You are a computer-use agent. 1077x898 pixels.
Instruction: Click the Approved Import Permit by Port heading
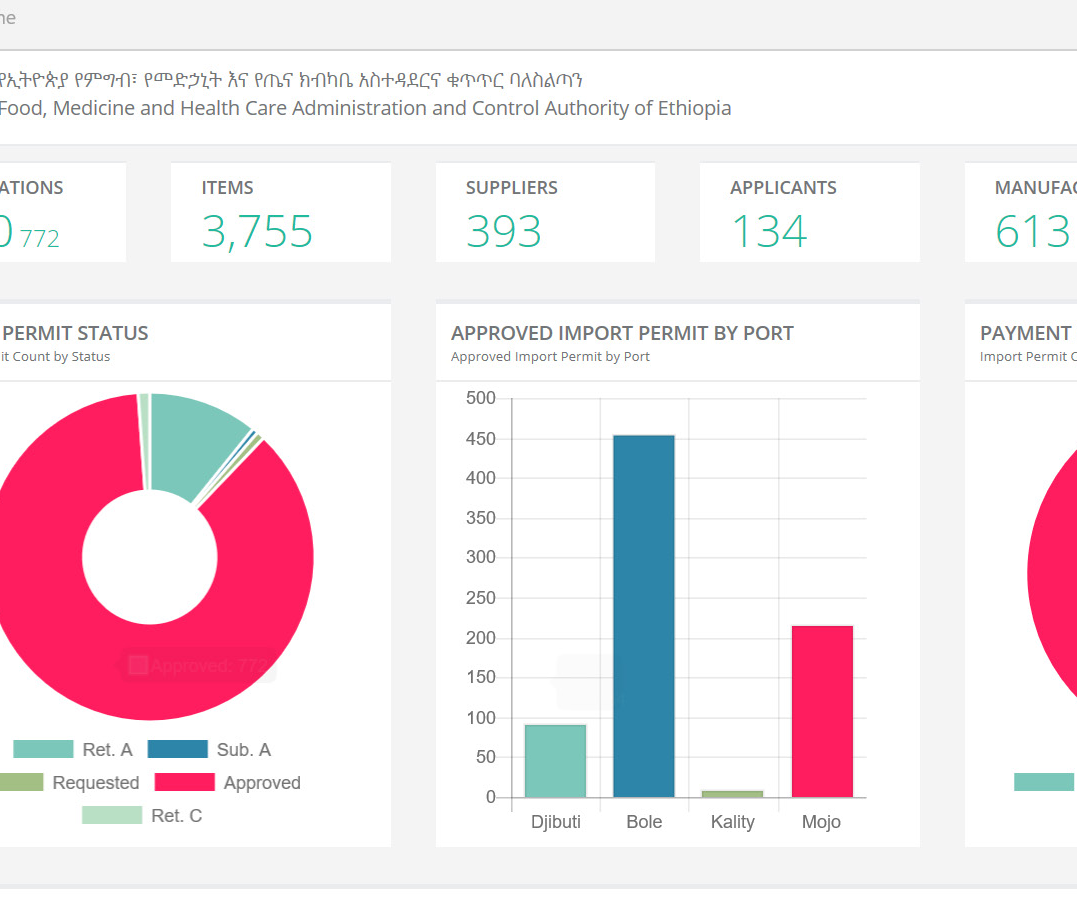622,333
